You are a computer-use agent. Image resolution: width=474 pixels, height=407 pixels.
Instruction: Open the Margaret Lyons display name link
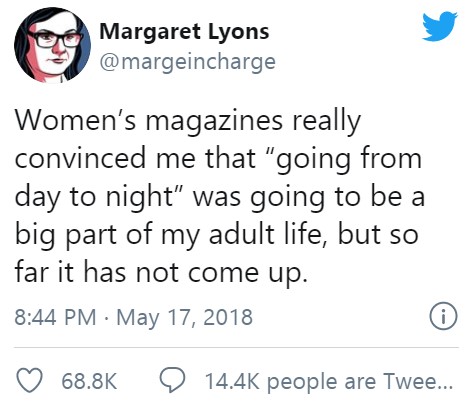click(184, 31)
